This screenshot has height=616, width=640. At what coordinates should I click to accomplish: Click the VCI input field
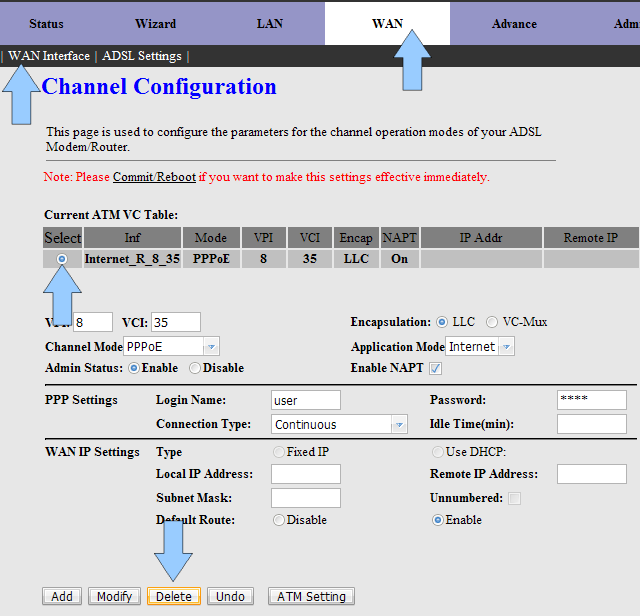[176, 322]
